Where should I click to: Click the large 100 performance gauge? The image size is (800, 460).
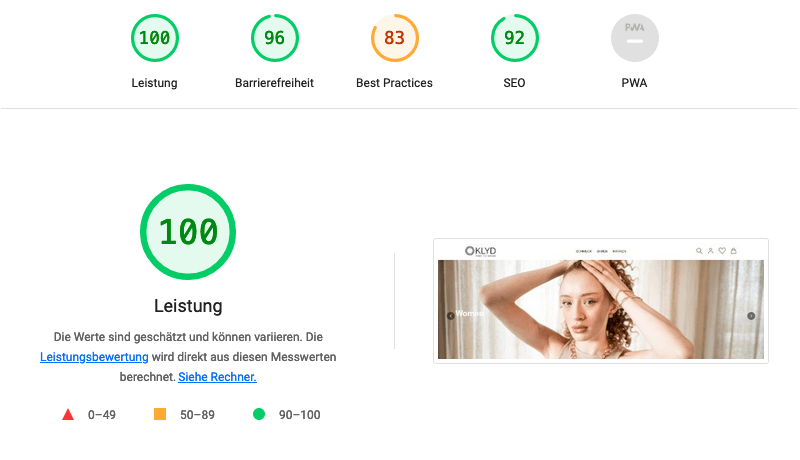tap(188, 232)
